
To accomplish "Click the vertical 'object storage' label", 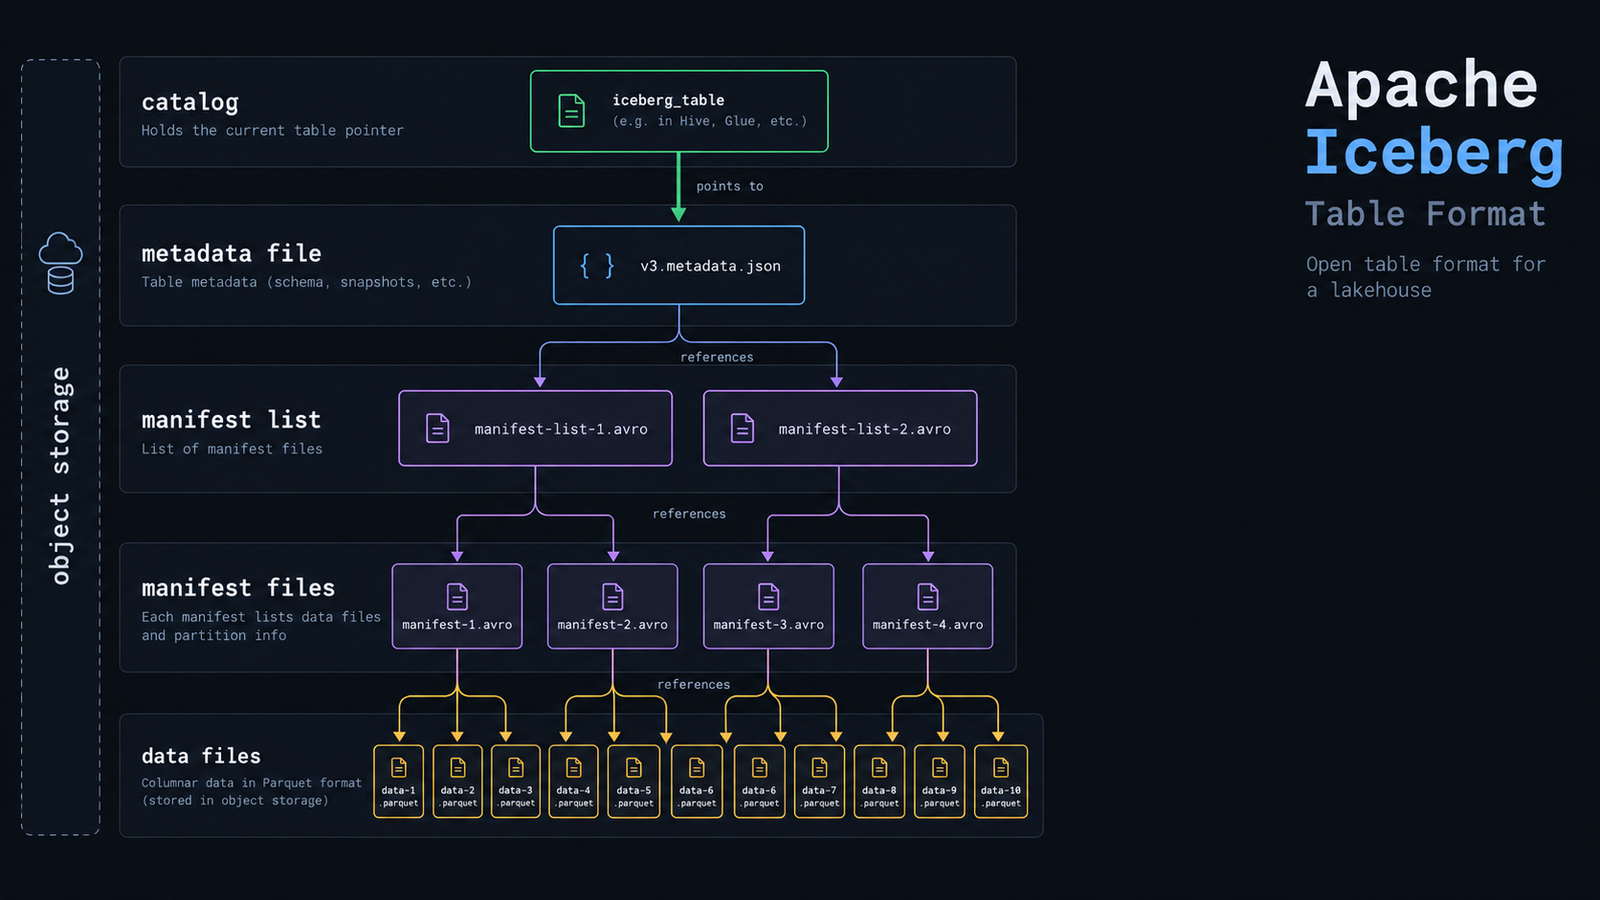I will [60, 475].
